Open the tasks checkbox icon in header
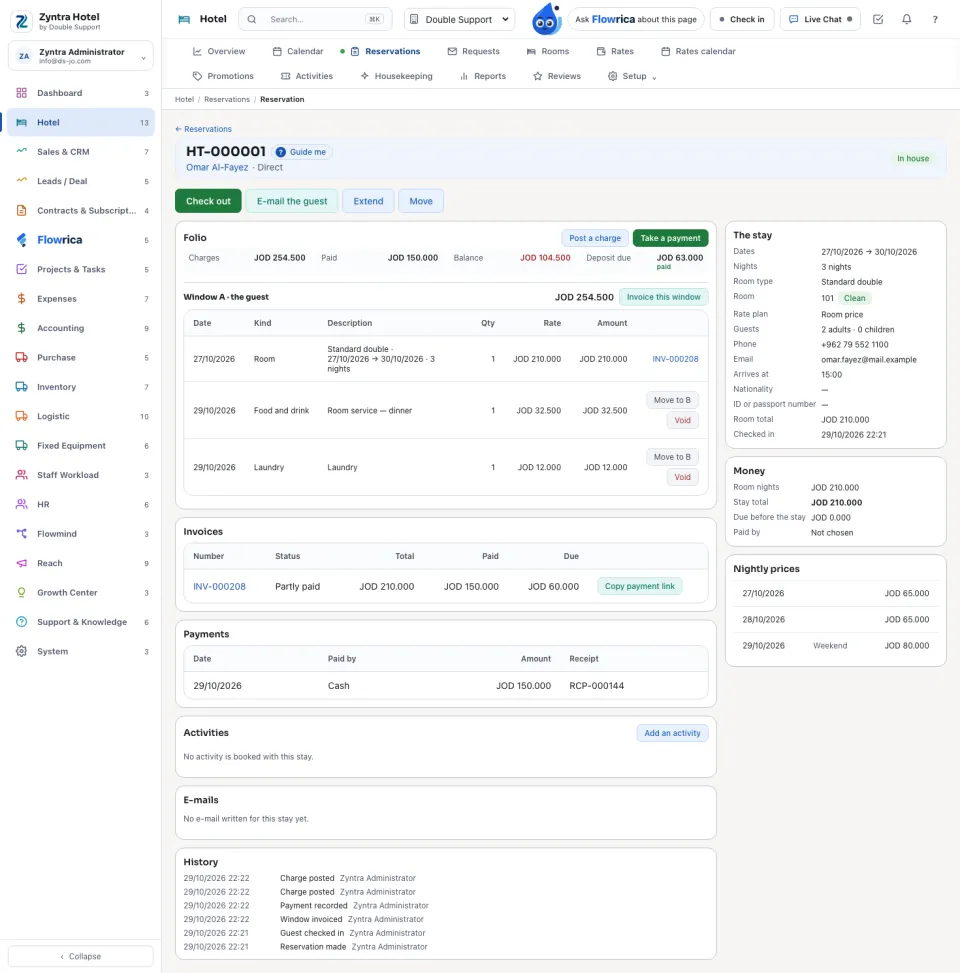This screenshot has height=973, width=960. (878, 19)
